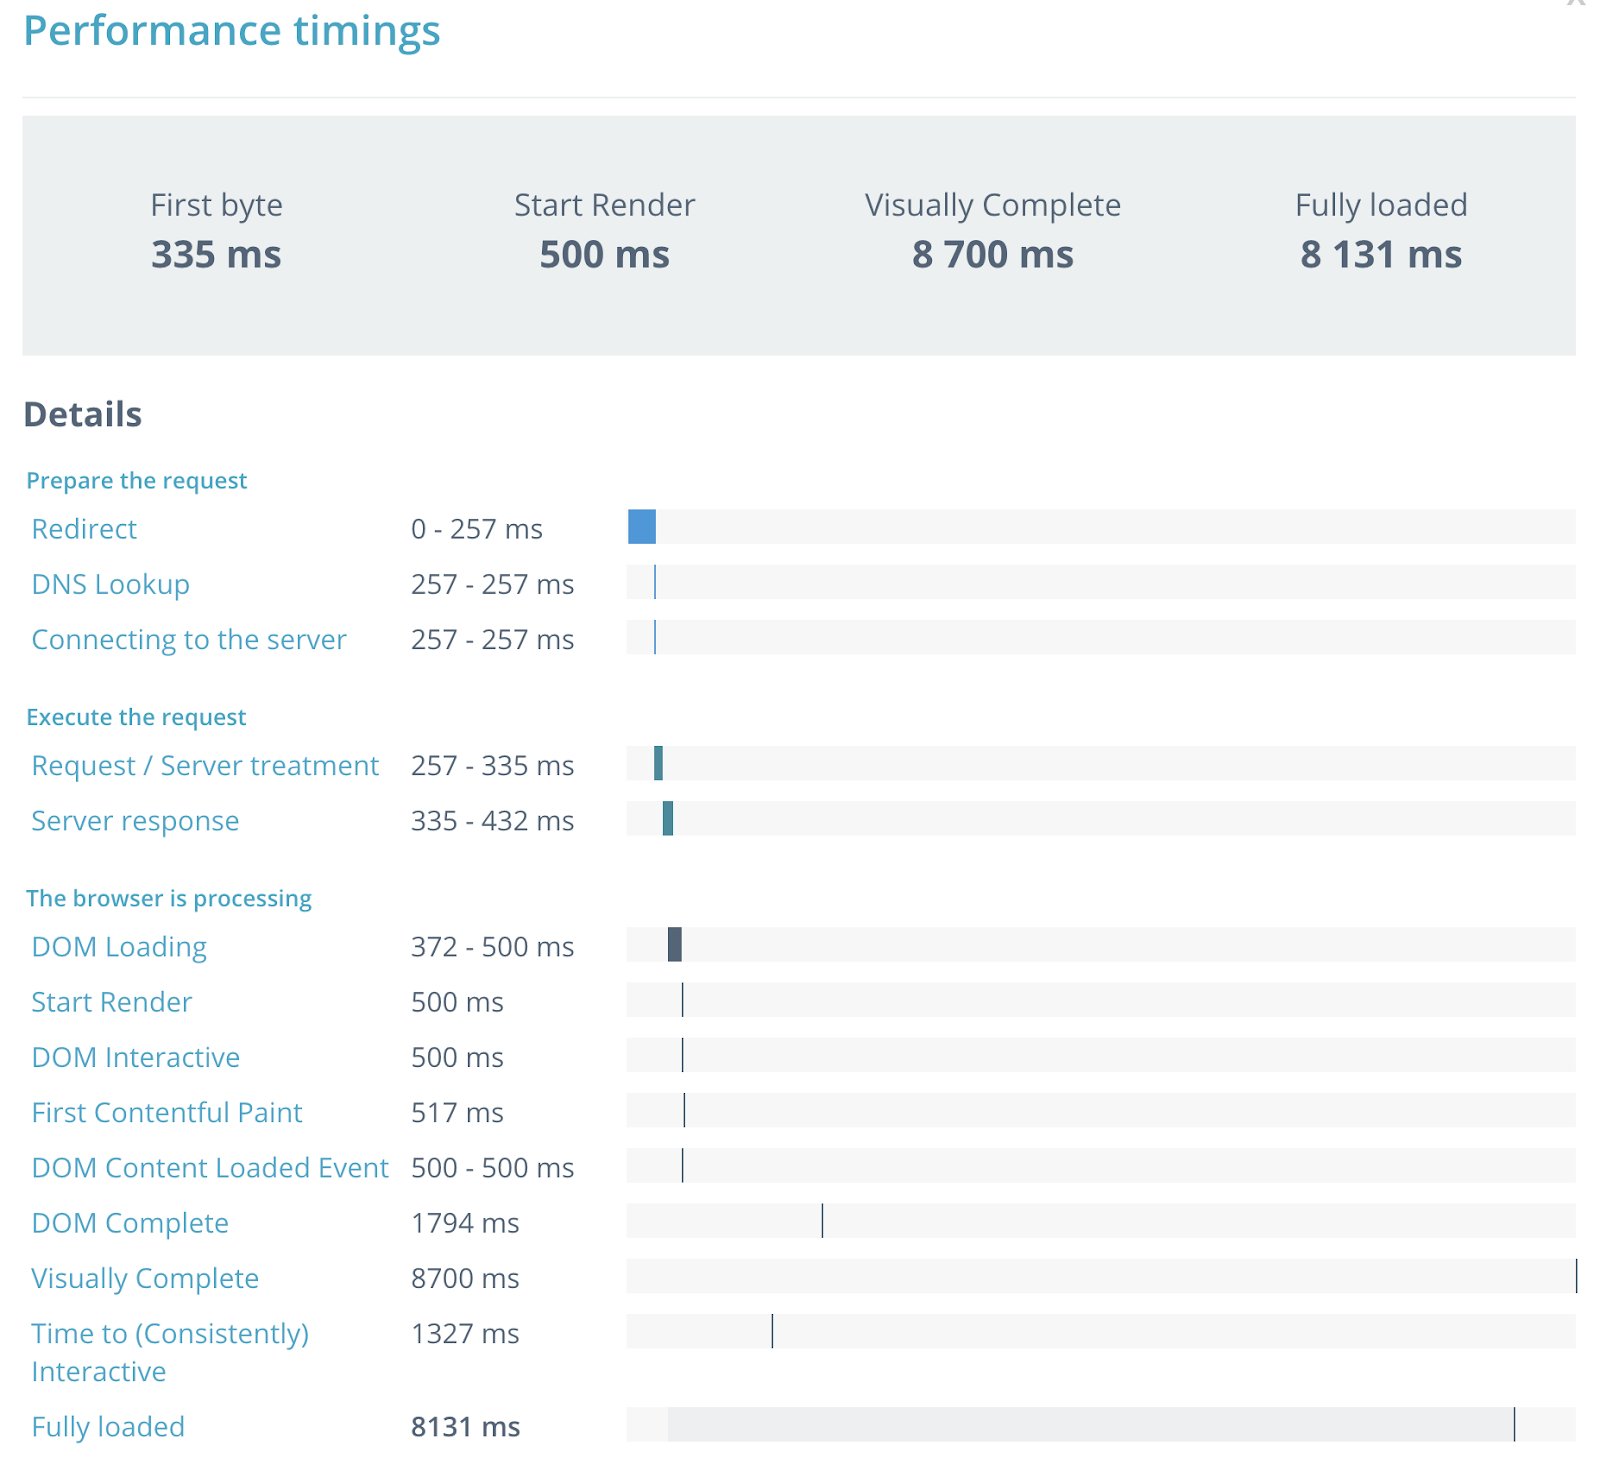Viewport: 1600px width, 1471px height.
Task: Click the '0 - 257 ms' value
Action: tap(477, 529)
